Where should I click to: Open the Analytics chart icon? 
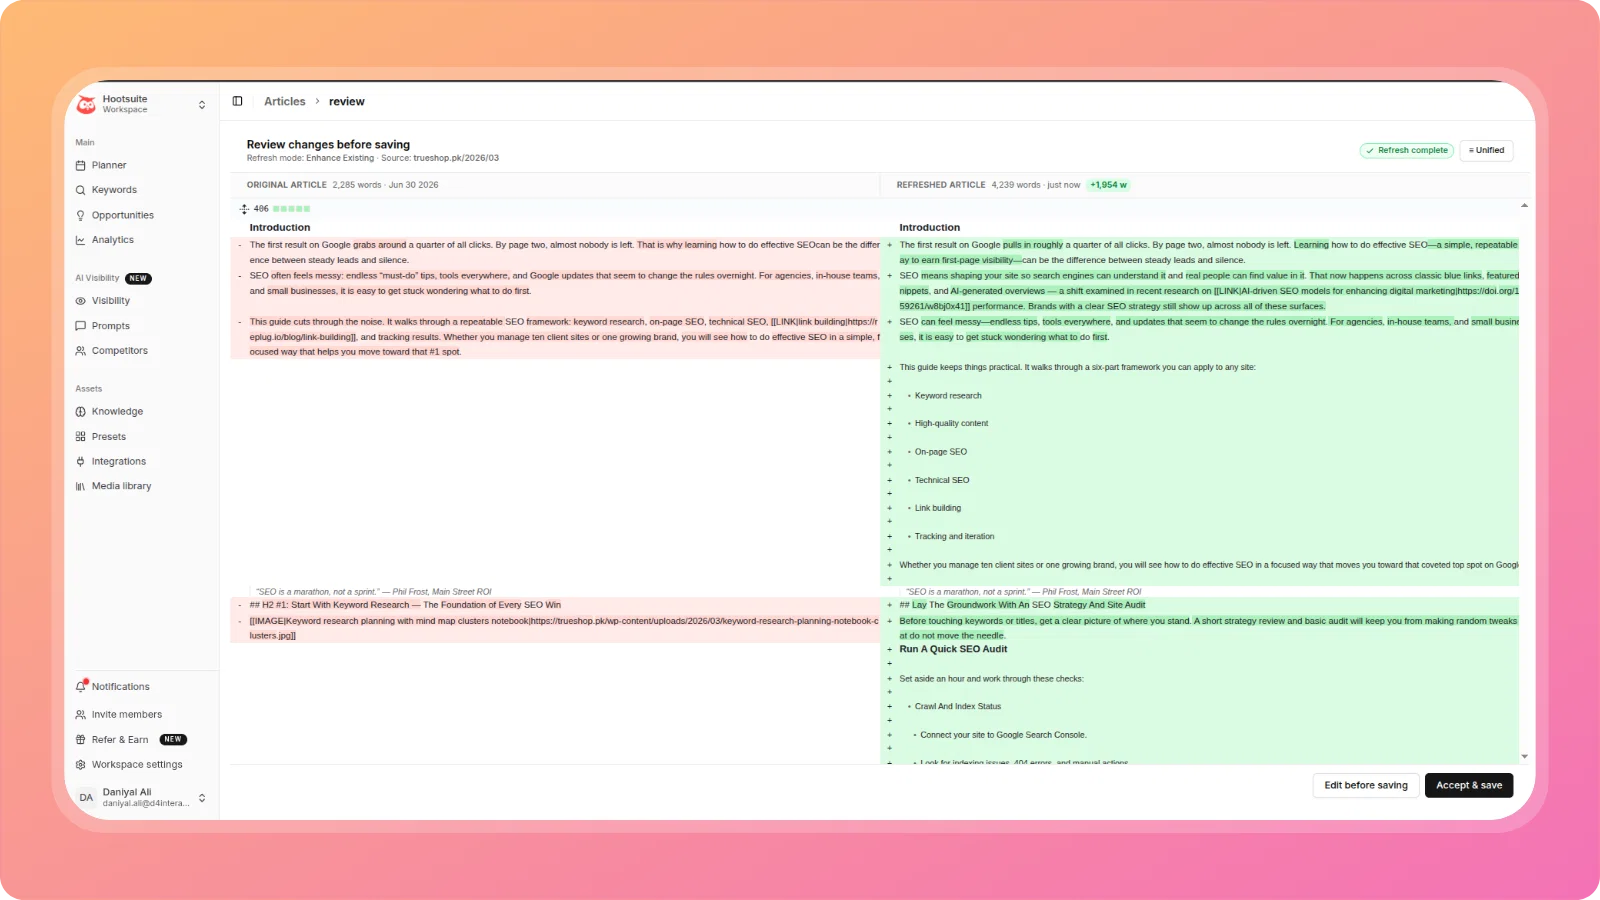[x=80, y=240]
